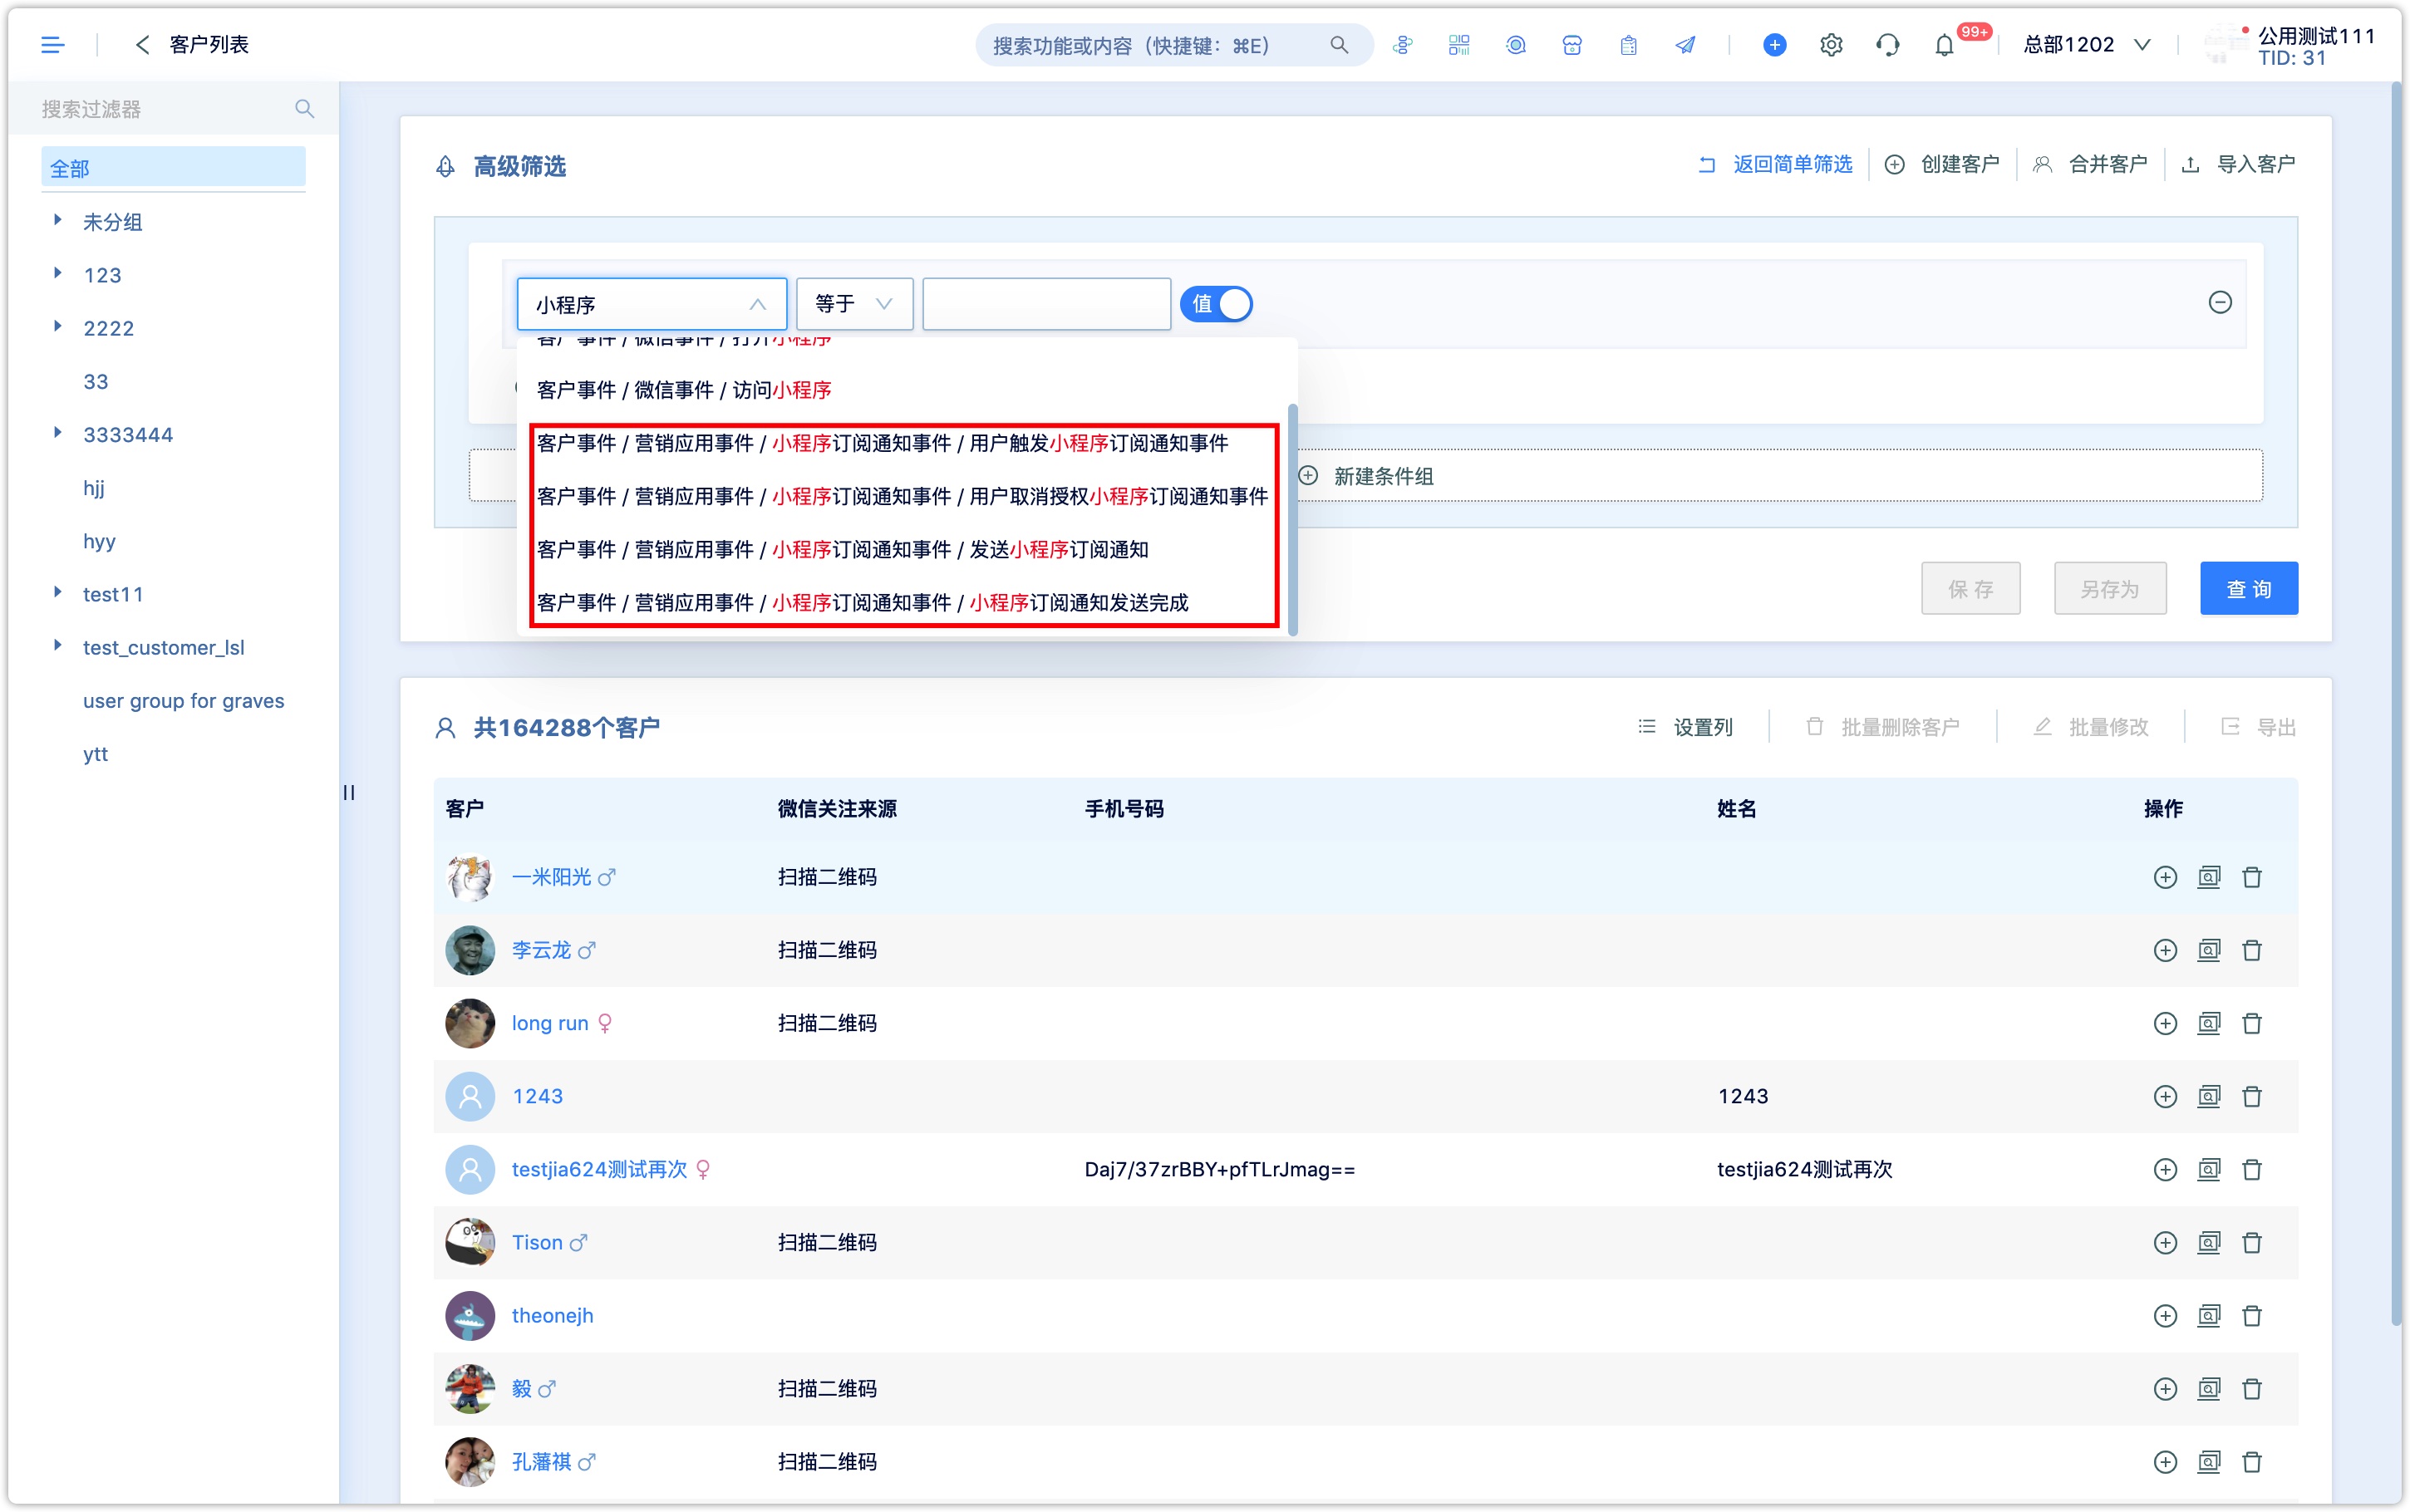This screenshot has height=1512, width=2410.
Task: Open the headset support icon
Action: [x=1888, y=45]
